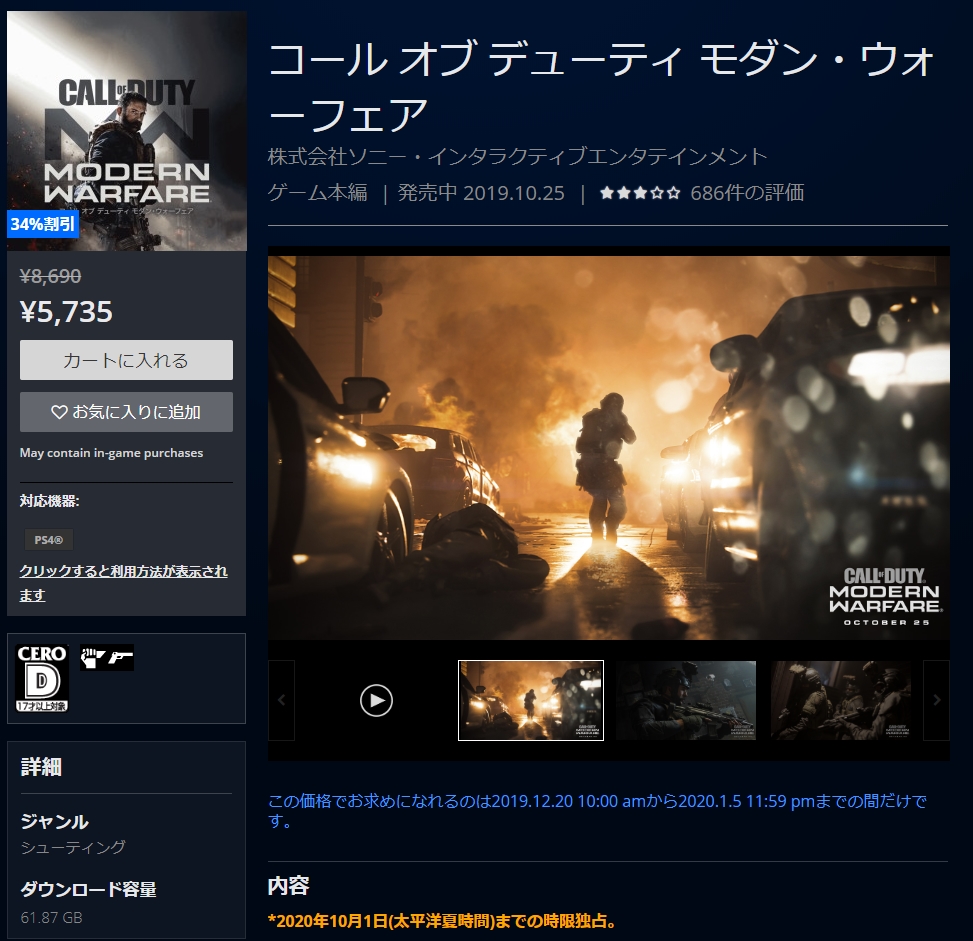Click the discounted price ¥5,735
973x941 pixels.
tap(66, 312)
